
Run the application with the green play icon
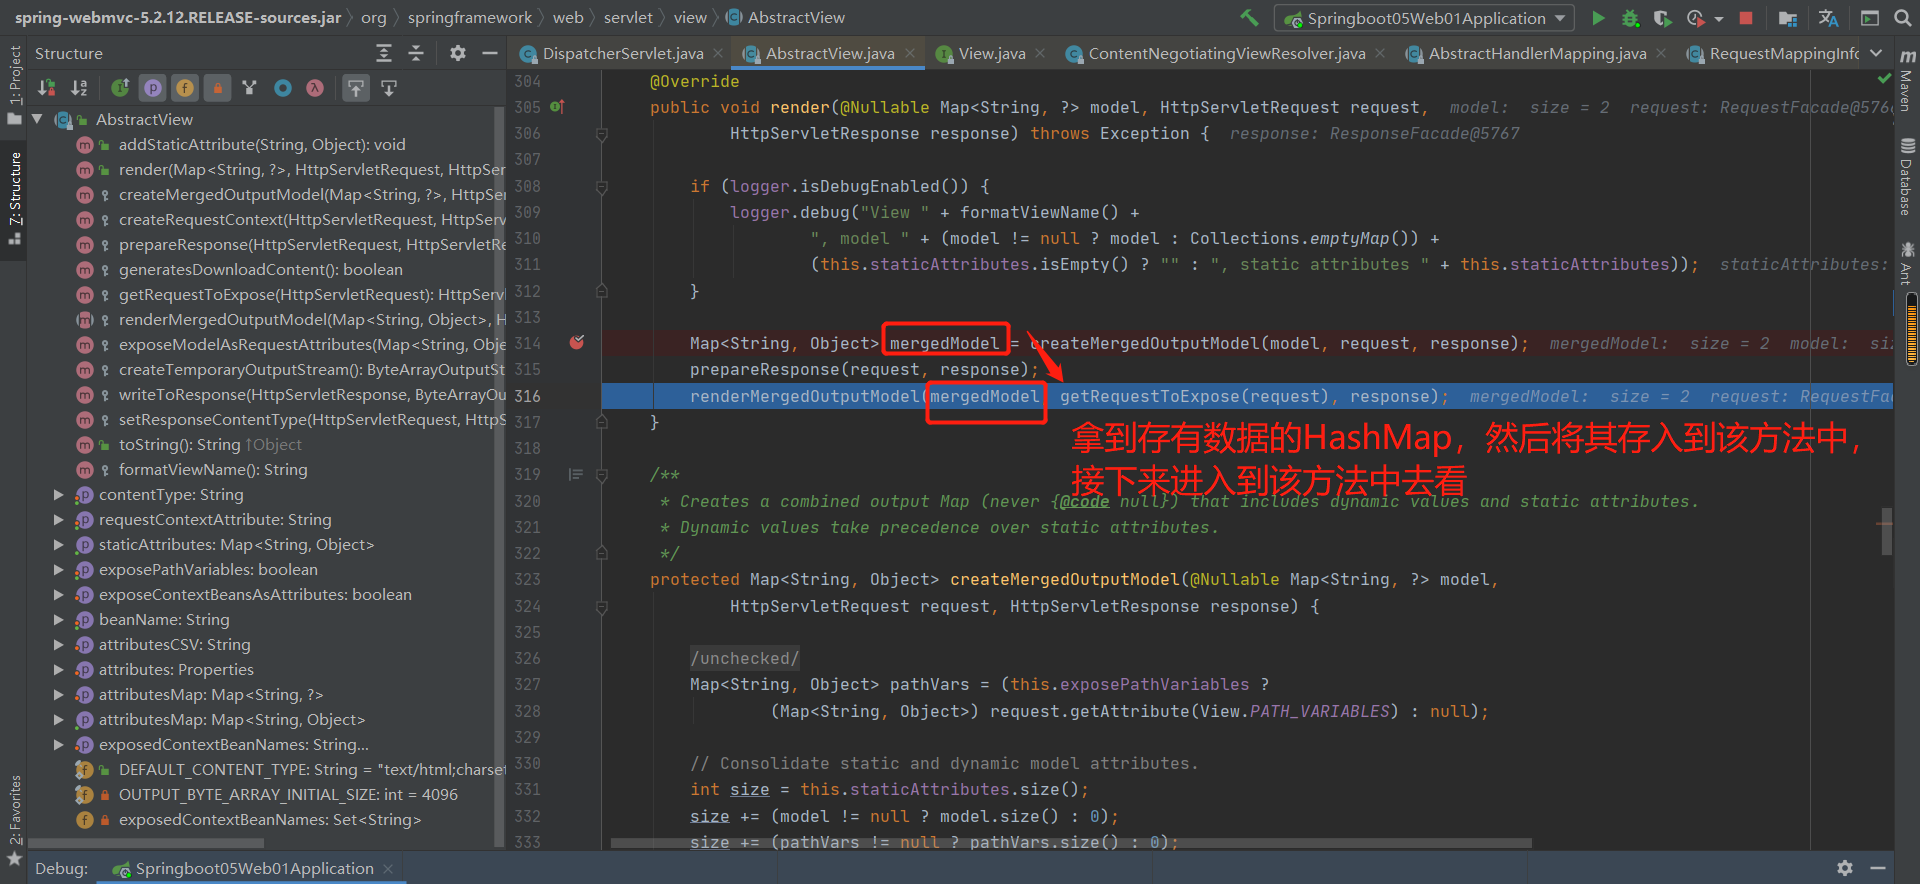[1598, 18]
